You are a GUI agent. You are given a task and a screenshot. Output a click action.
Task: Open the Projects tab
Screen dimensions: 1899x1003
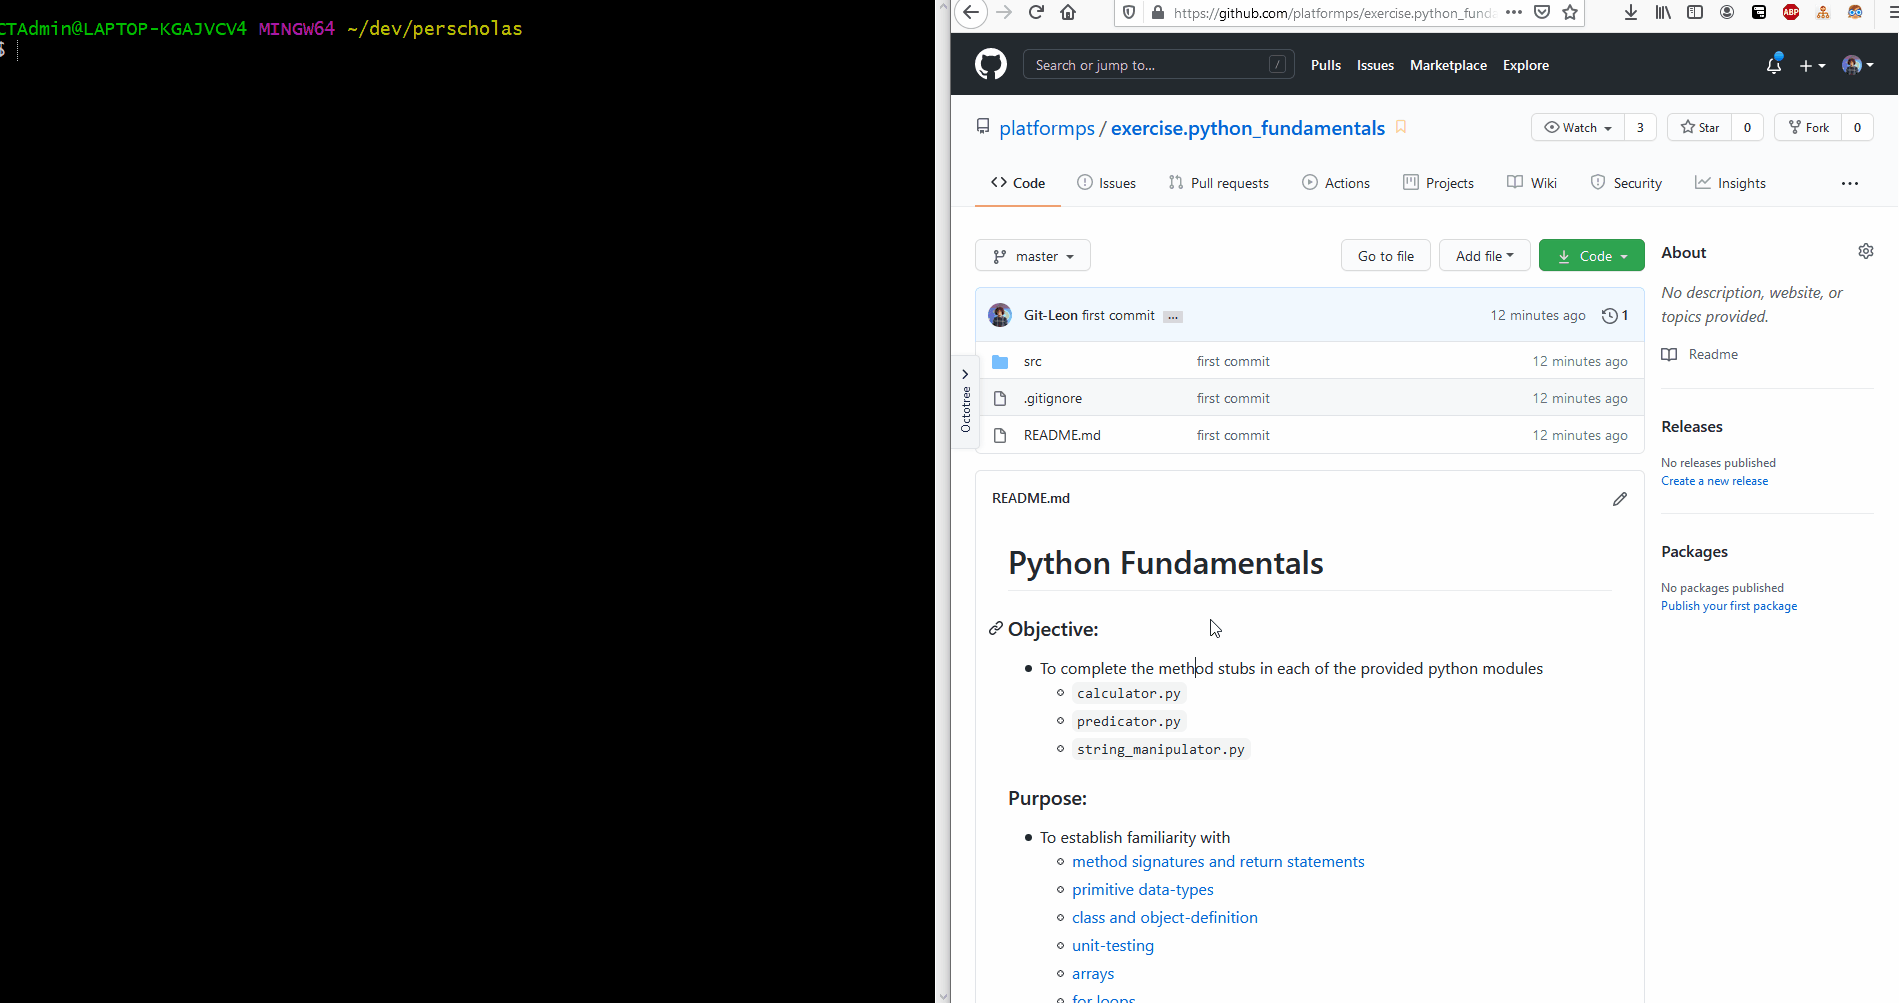(x=1438, y=183)
